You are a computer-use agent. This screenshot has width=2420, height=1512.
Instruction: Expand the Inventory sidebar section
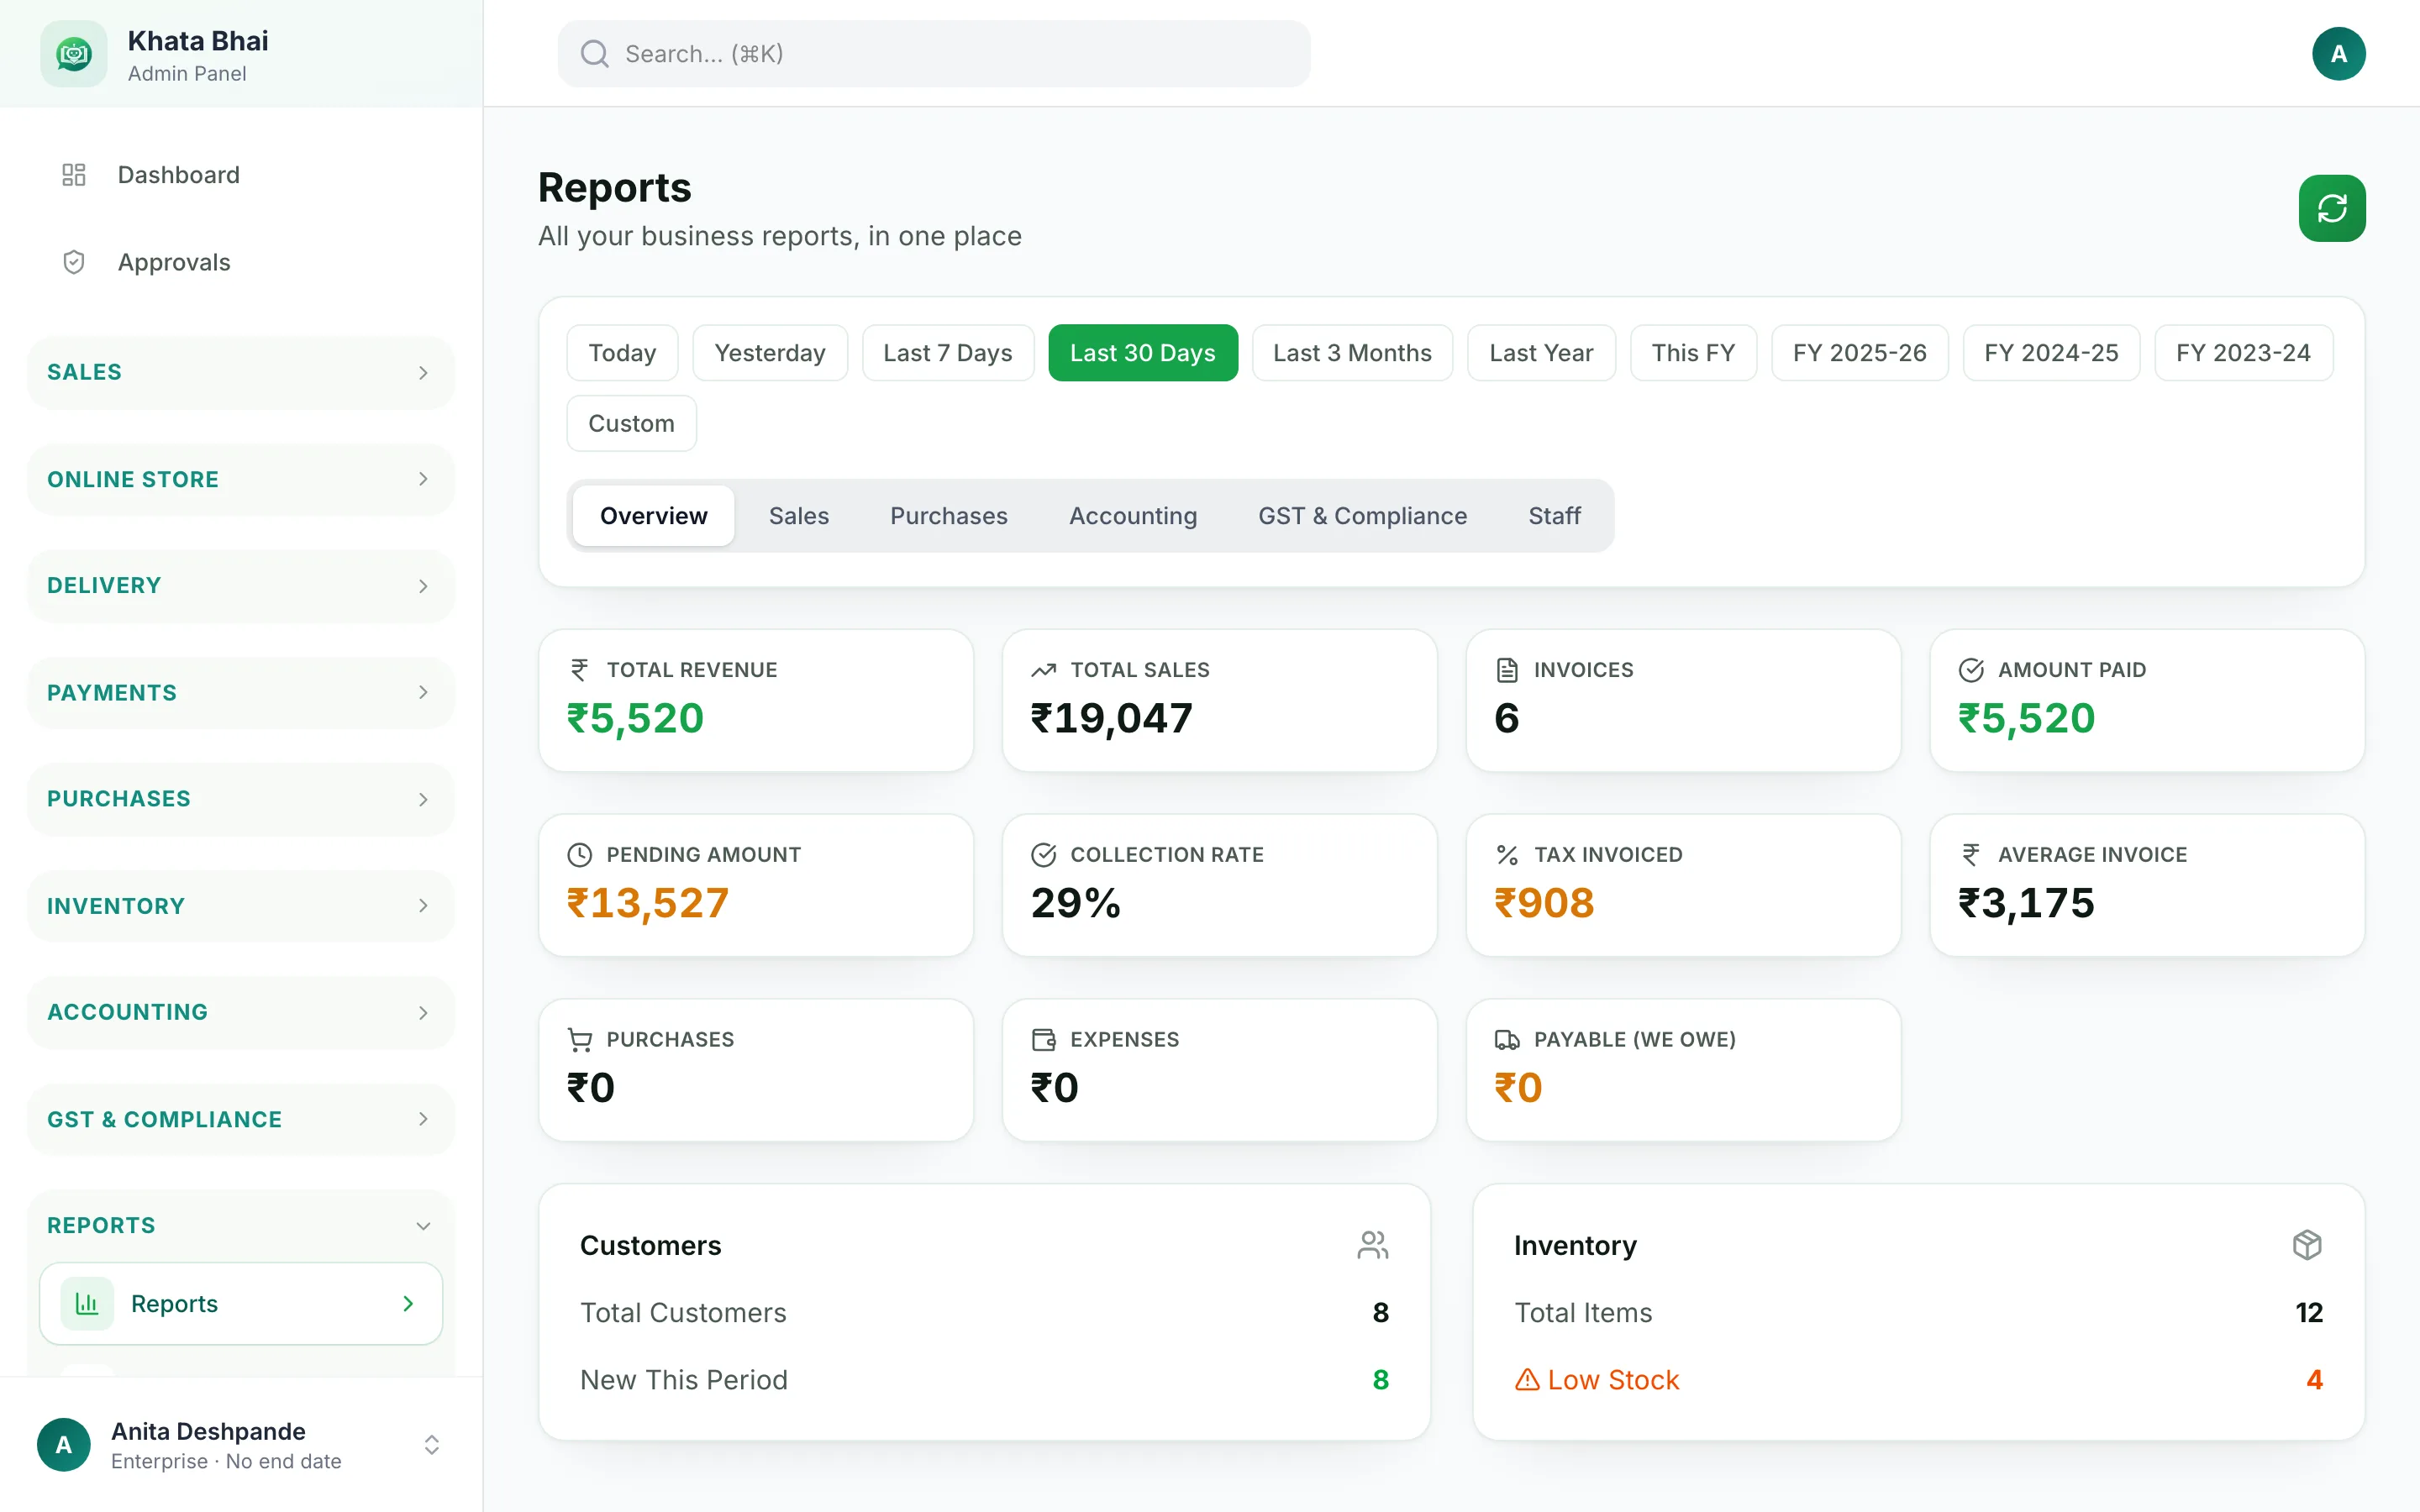click(241, 906)
